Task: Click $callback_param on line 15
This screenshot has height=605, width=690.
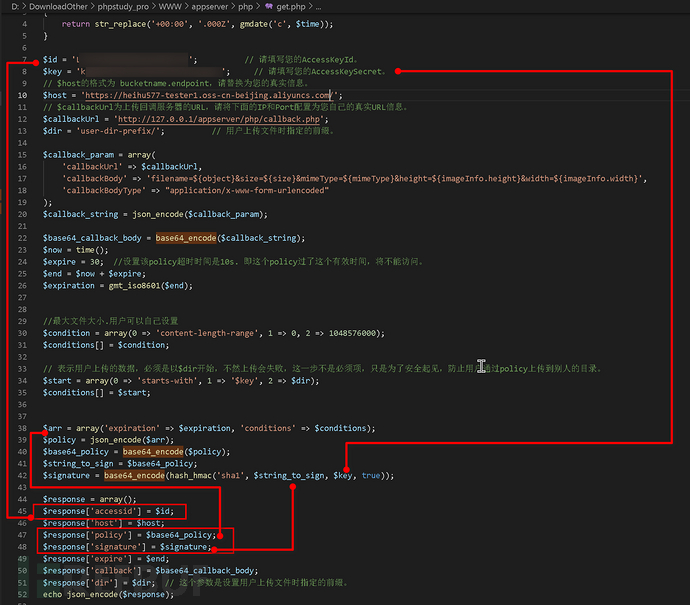Action: [x=78, y=154]
